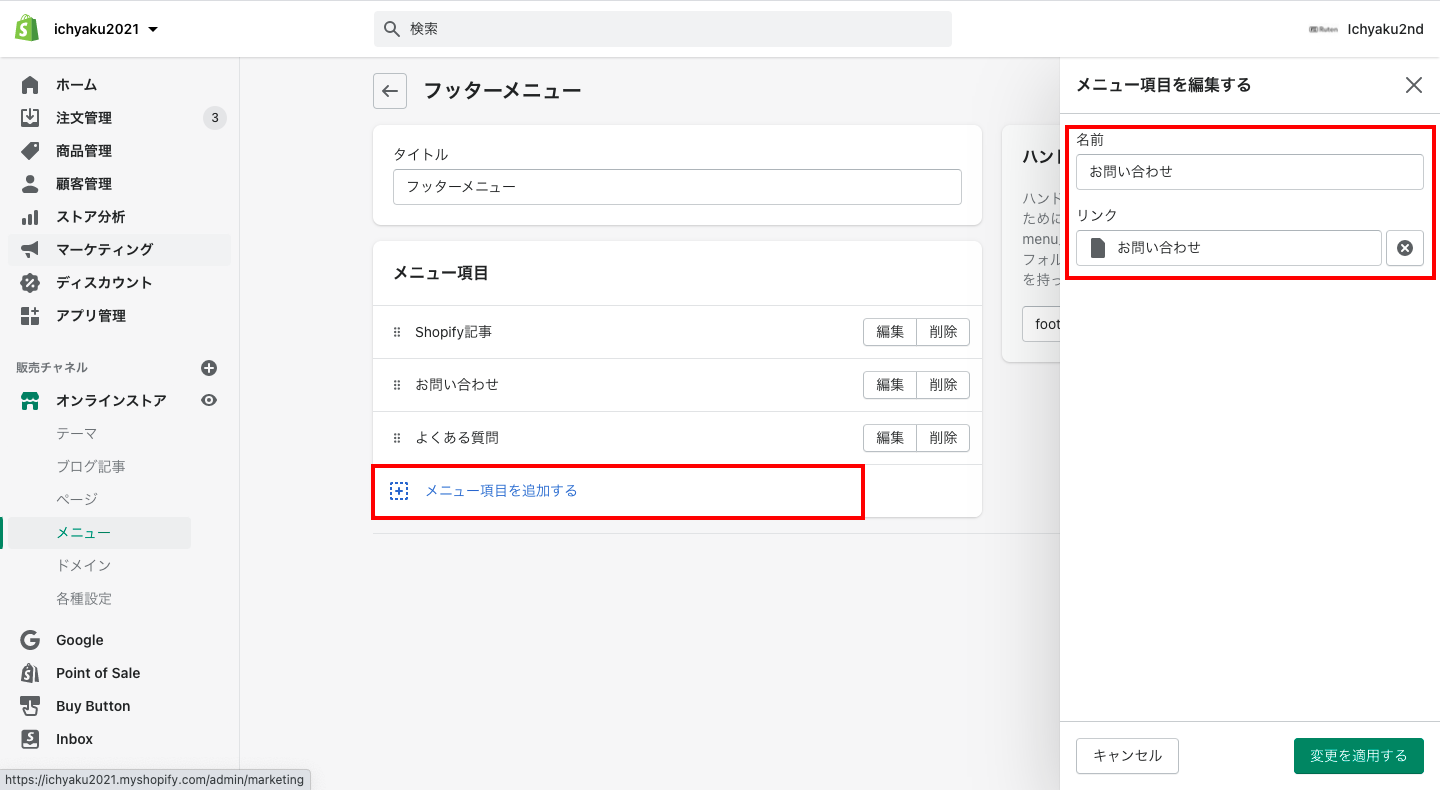This screenshot has width=1440, height=790.
Task: Grab the drag handle of Shopify記事
Action: pos(397,332)
